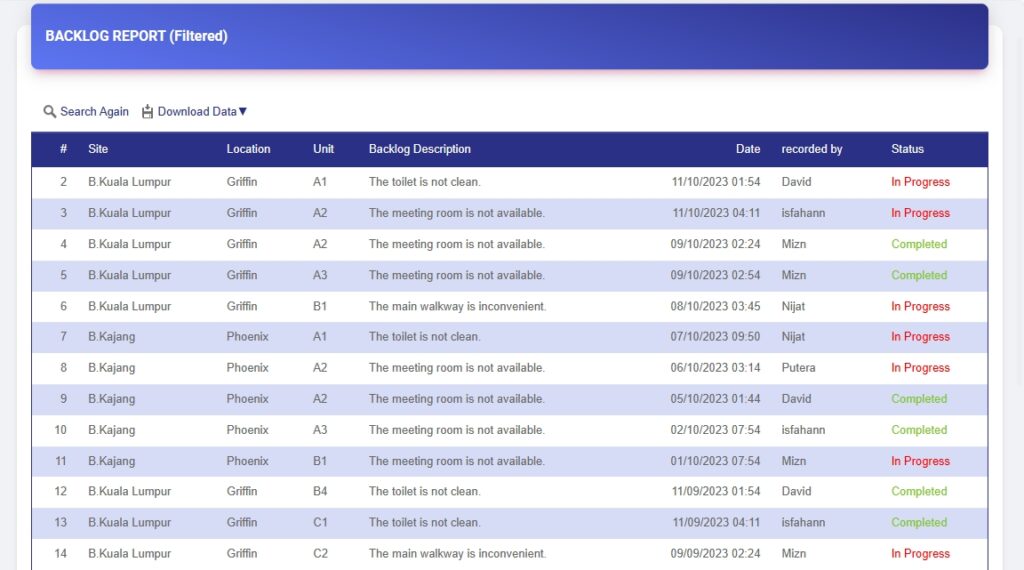Select In Progress status in row 11

920,461
